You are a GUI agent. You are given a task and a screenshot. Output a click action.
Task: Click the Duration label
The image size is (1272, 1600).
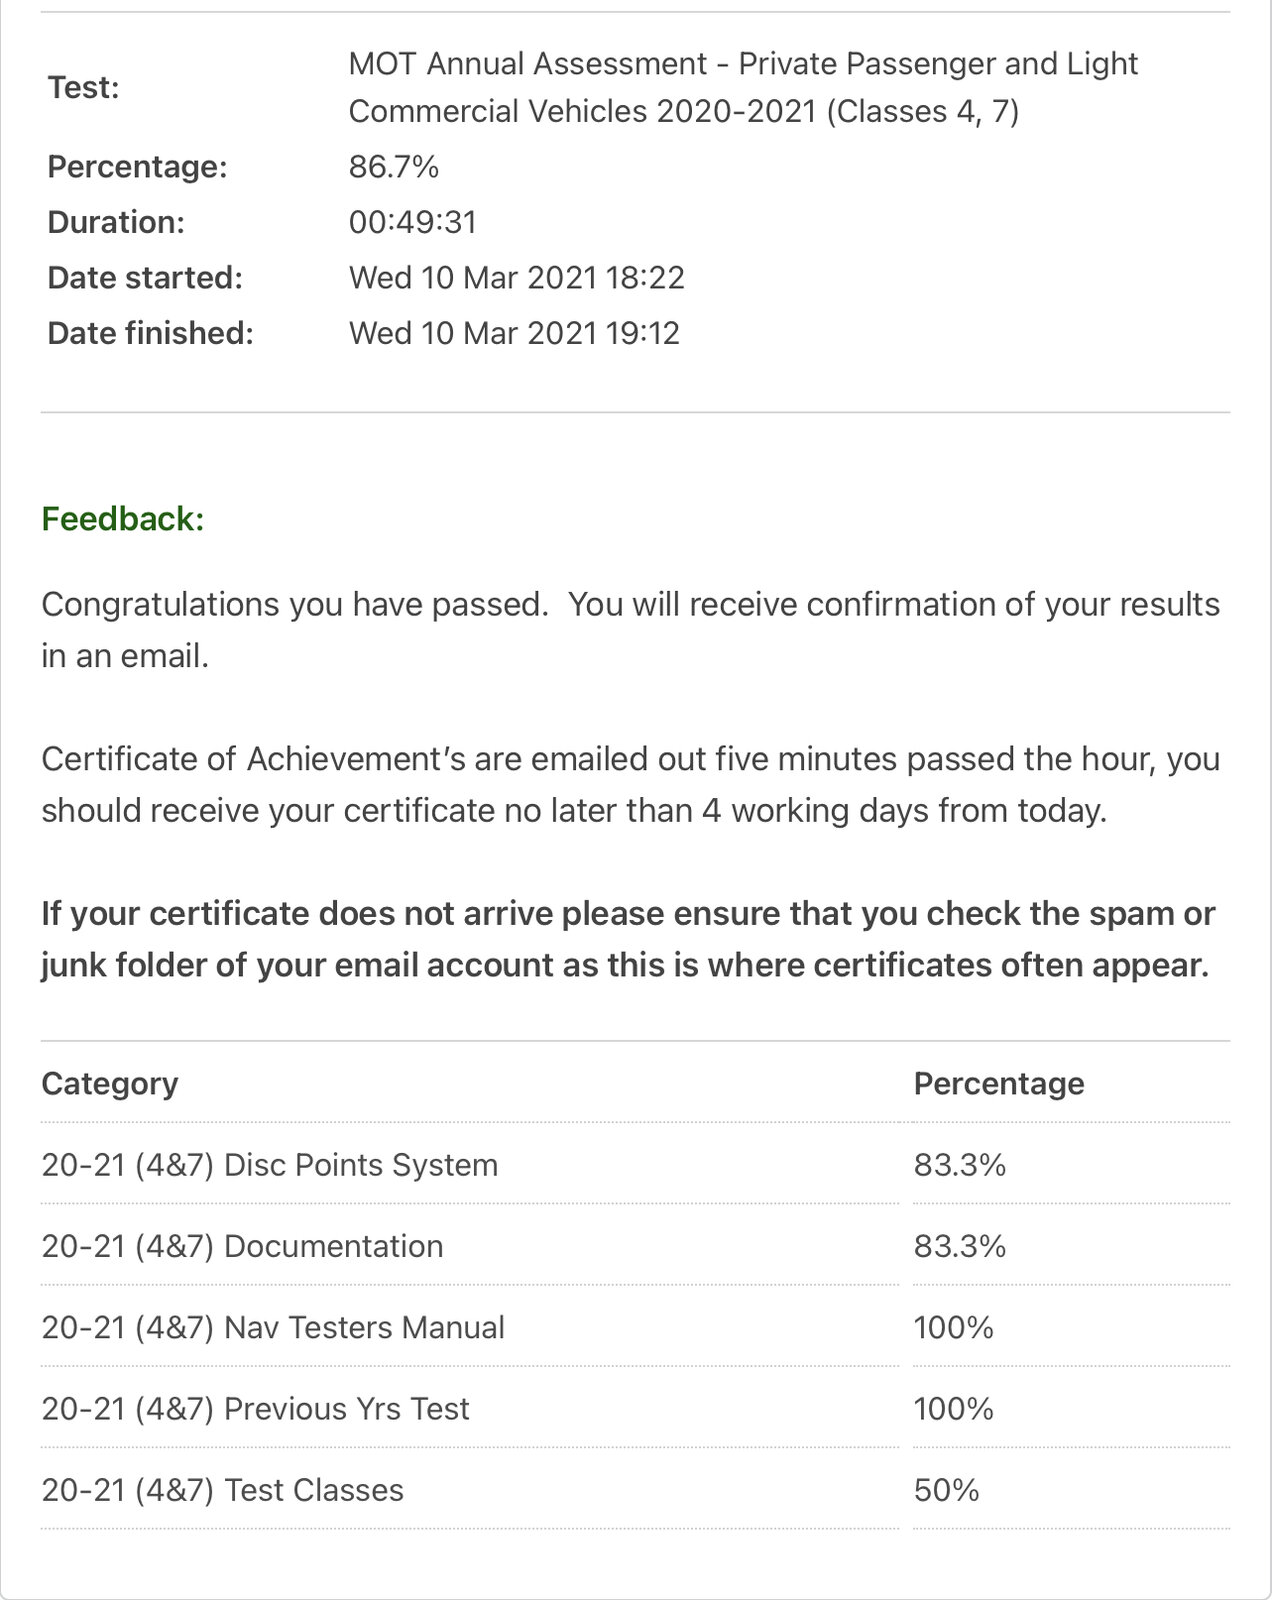[116, 222]
